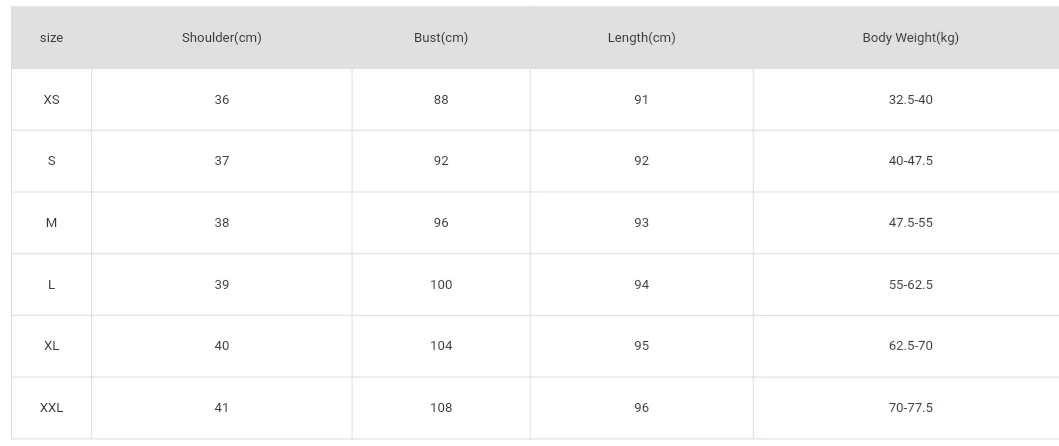Click the Body Weight(kg) column header
Viewport: 1059px width, 446px height.
pyautogui.click(x=910, y=38)
